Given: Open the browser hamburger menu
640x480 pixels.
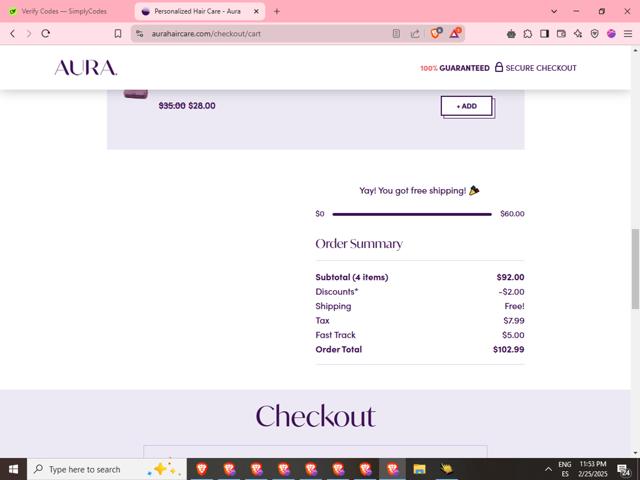Looking at the screenshot, I should click(628, 34).
